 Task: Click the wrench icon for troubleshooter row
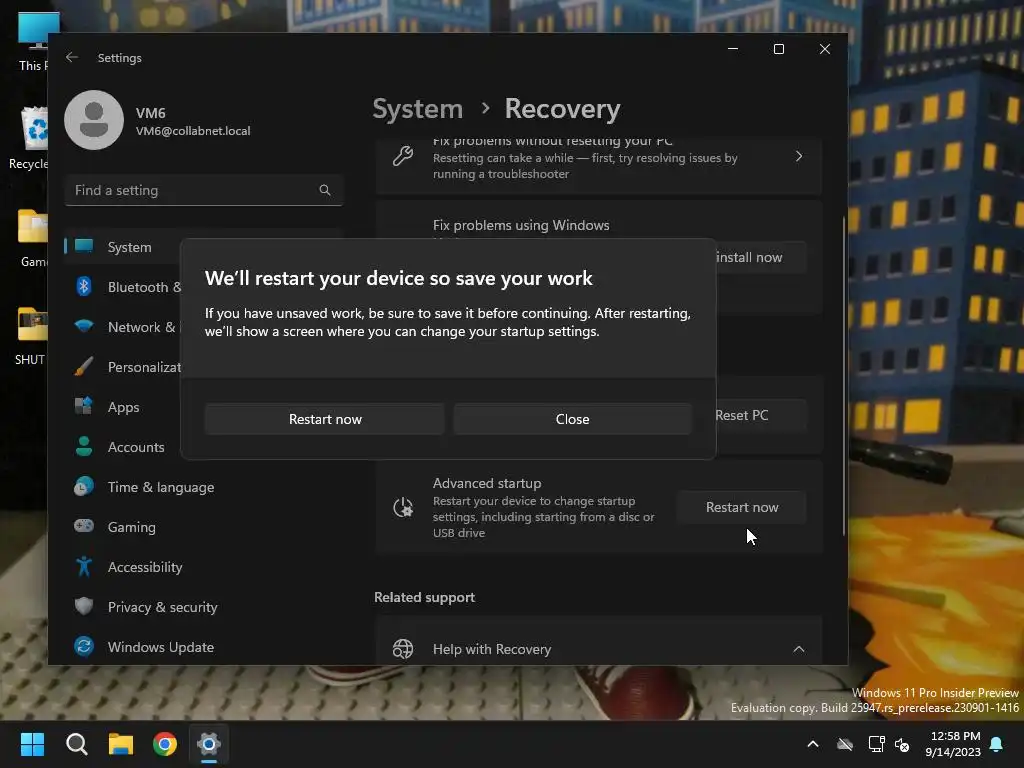(x=403, y=156)
